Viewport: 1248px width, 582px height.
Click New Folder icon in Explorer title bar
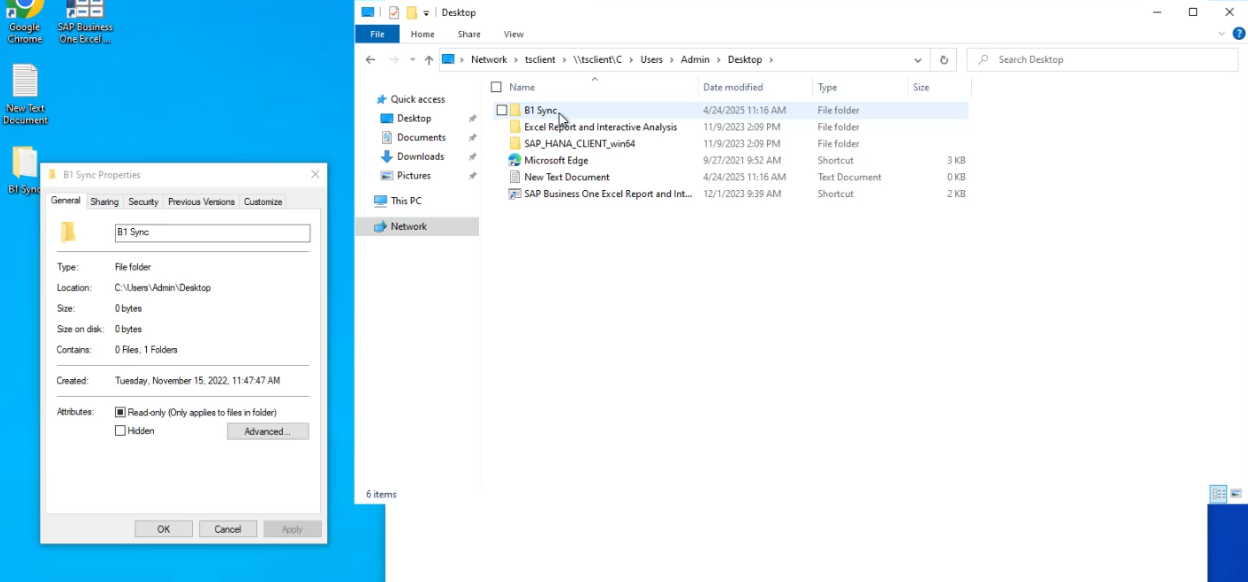[x=411, y=12]
